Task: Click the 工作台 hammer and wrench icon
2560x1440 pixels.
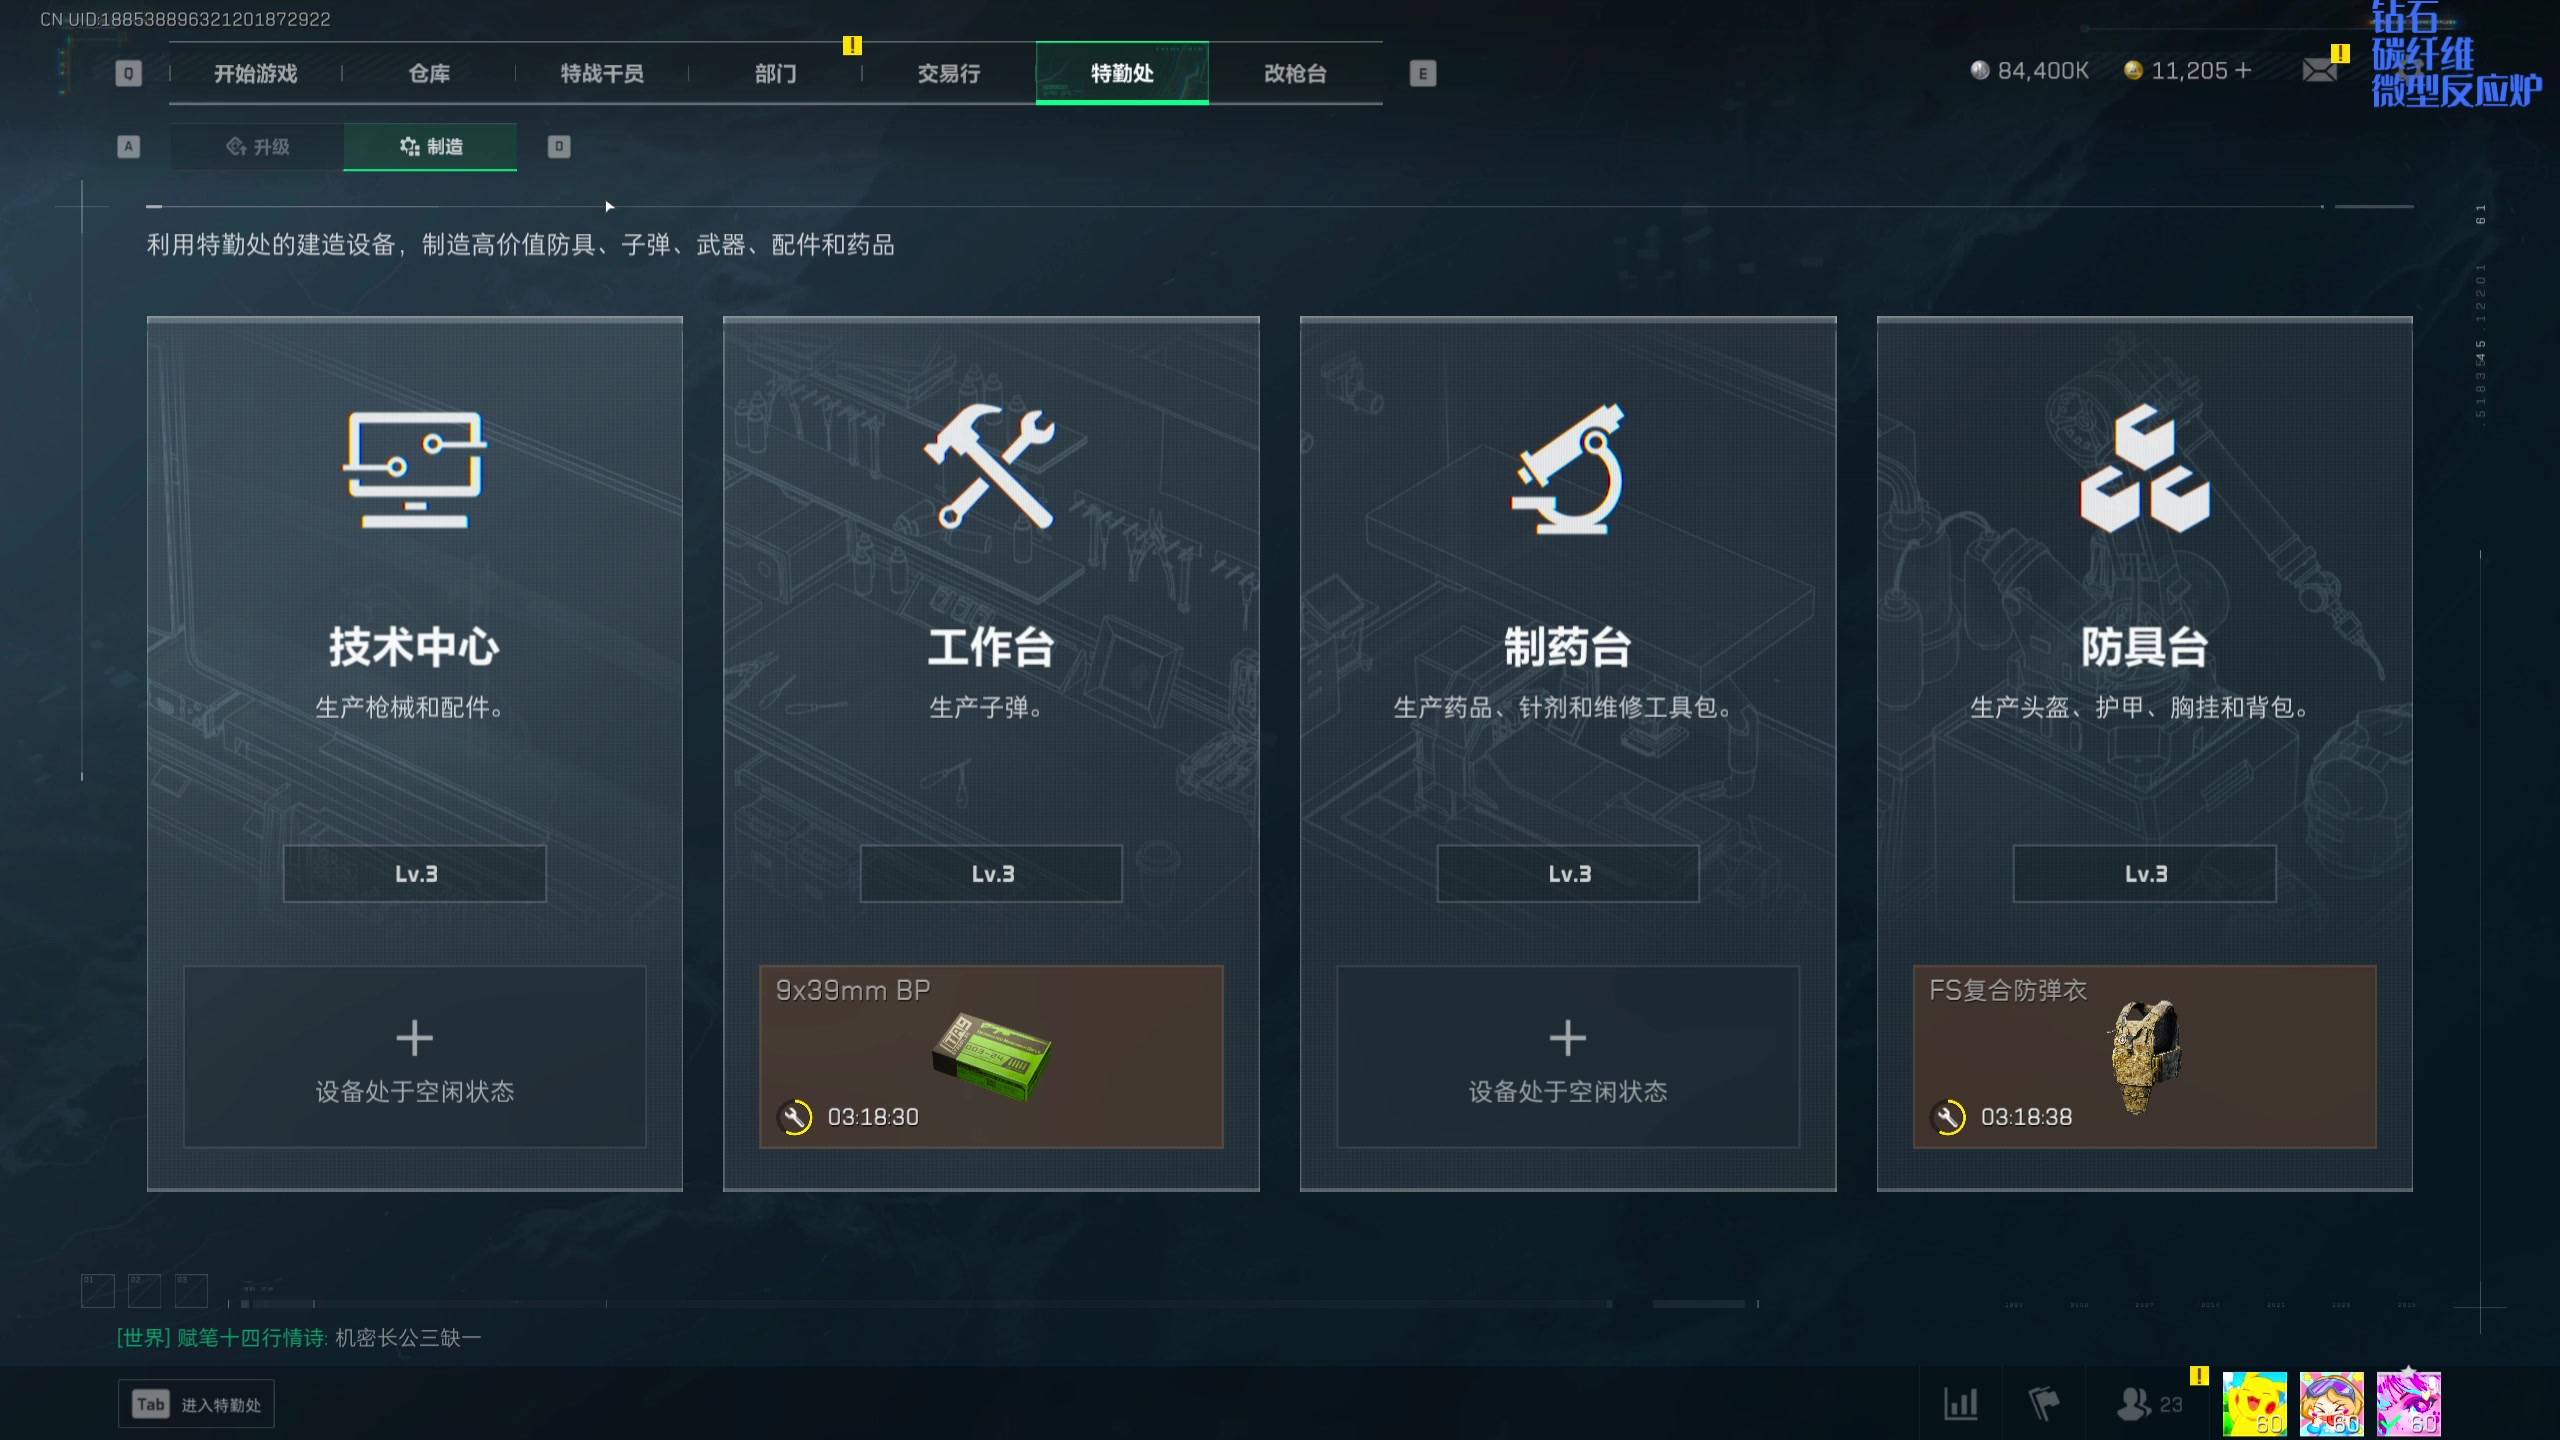Action: [x=990, y=466]
